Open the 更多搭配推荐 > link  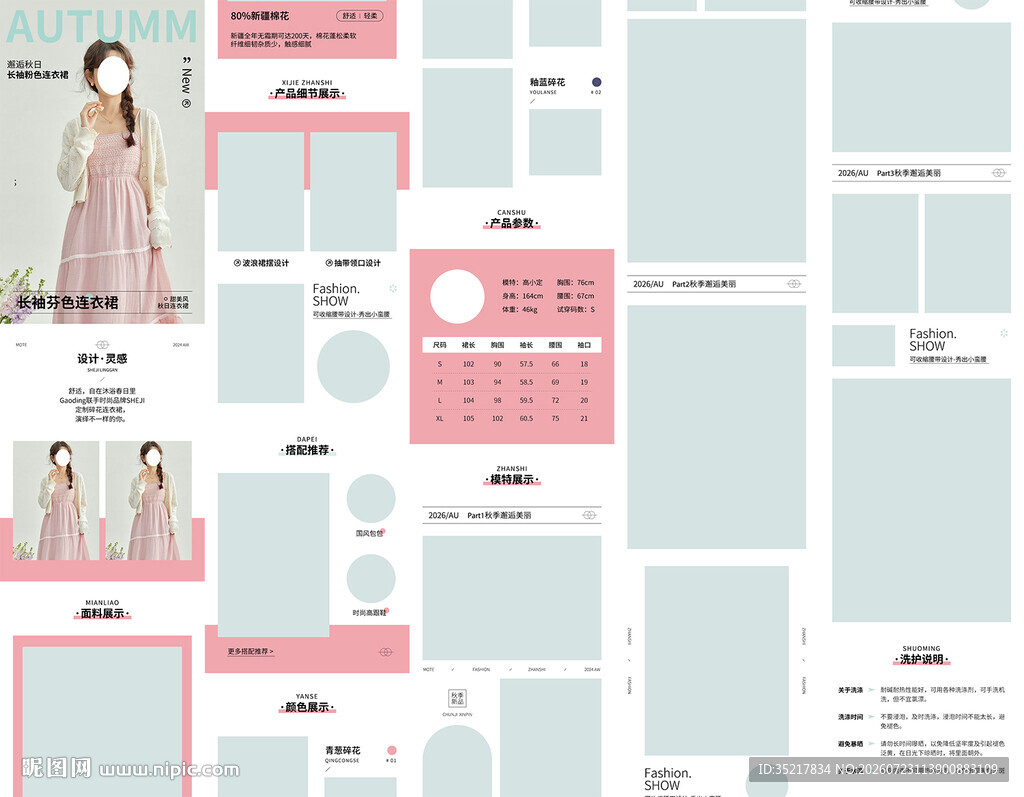tap(251, 651)
